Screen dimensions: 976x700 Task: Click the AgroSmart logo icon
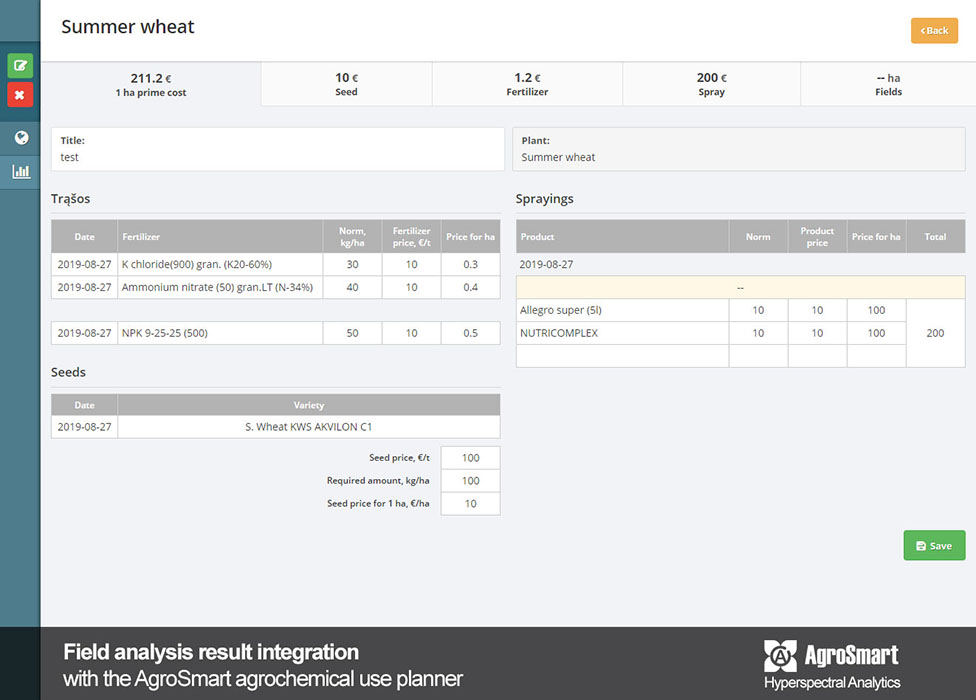(780, 656)
